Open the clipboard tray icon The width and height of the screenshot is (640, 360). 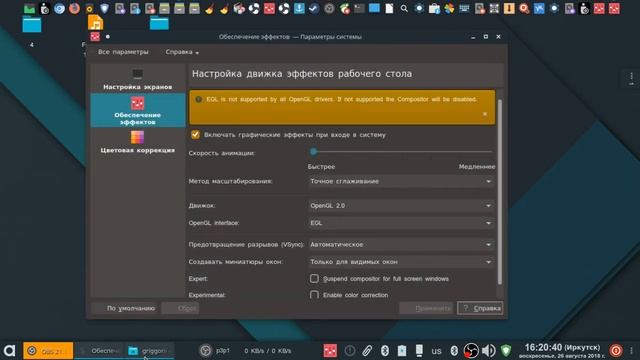click(402, 350)
